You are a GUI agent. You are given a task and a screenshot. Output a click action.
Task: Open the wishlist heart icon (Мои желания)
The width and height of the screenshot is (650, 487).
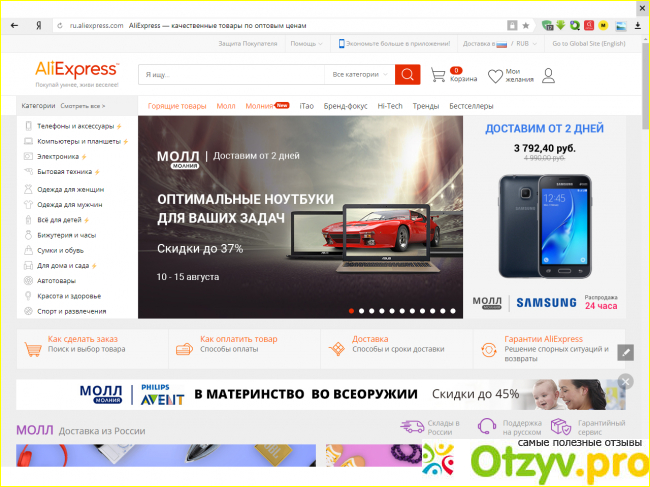(x=495, y=76)
